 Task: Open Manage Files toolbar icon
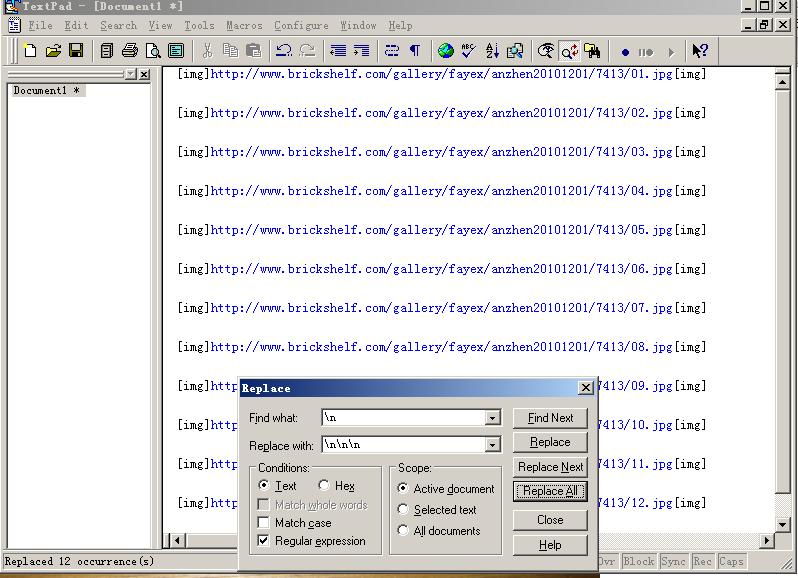(x=107, y=51)
